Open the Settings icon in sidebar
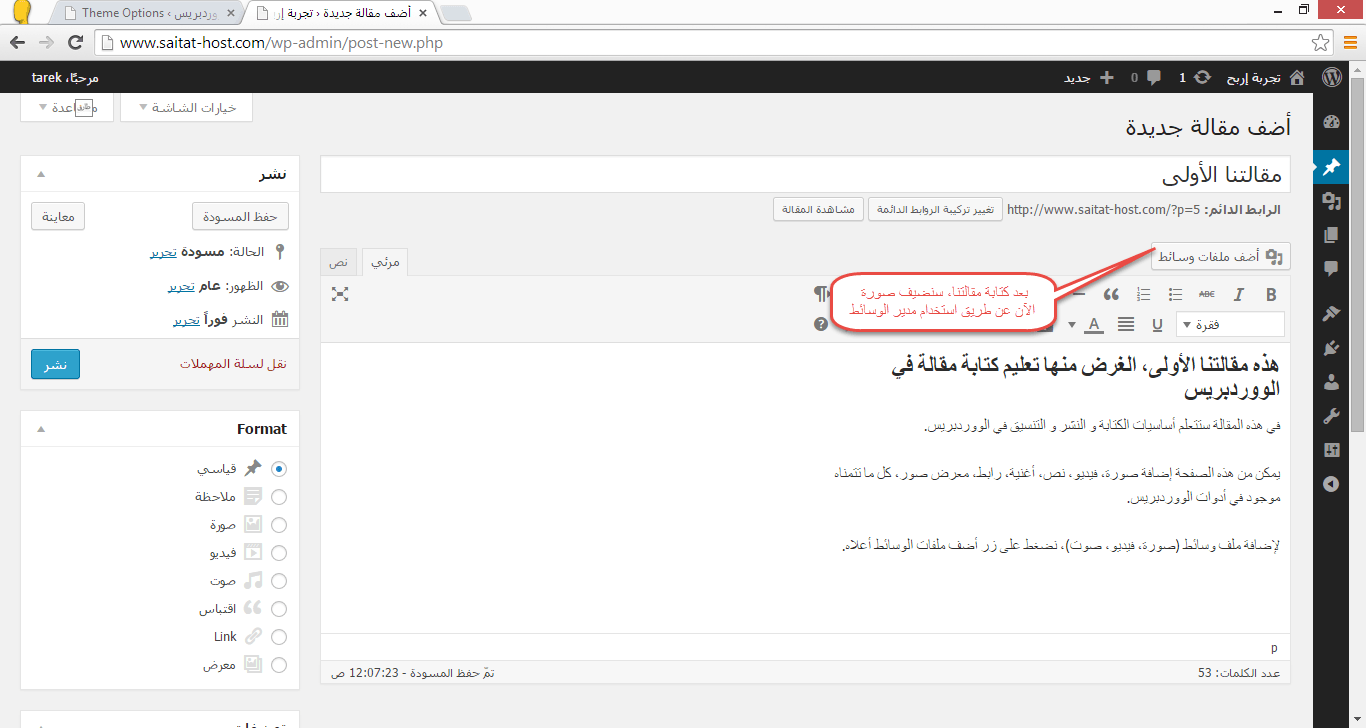The height and width of the screenshot is (728, 1366). pos(1331,450)
